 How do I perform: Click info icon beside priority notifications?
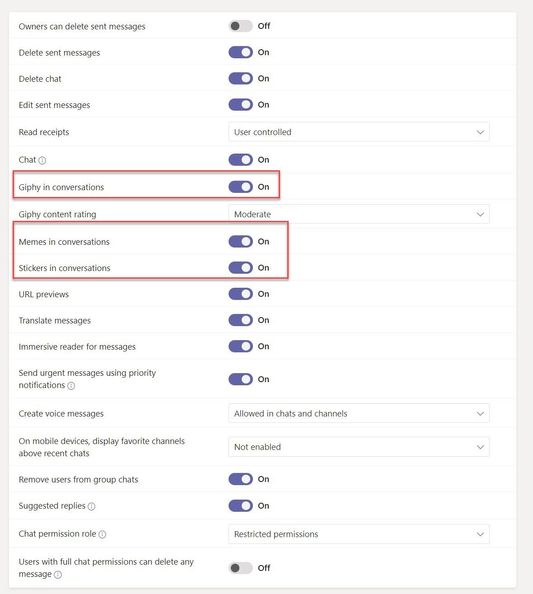tap(71, 386)
